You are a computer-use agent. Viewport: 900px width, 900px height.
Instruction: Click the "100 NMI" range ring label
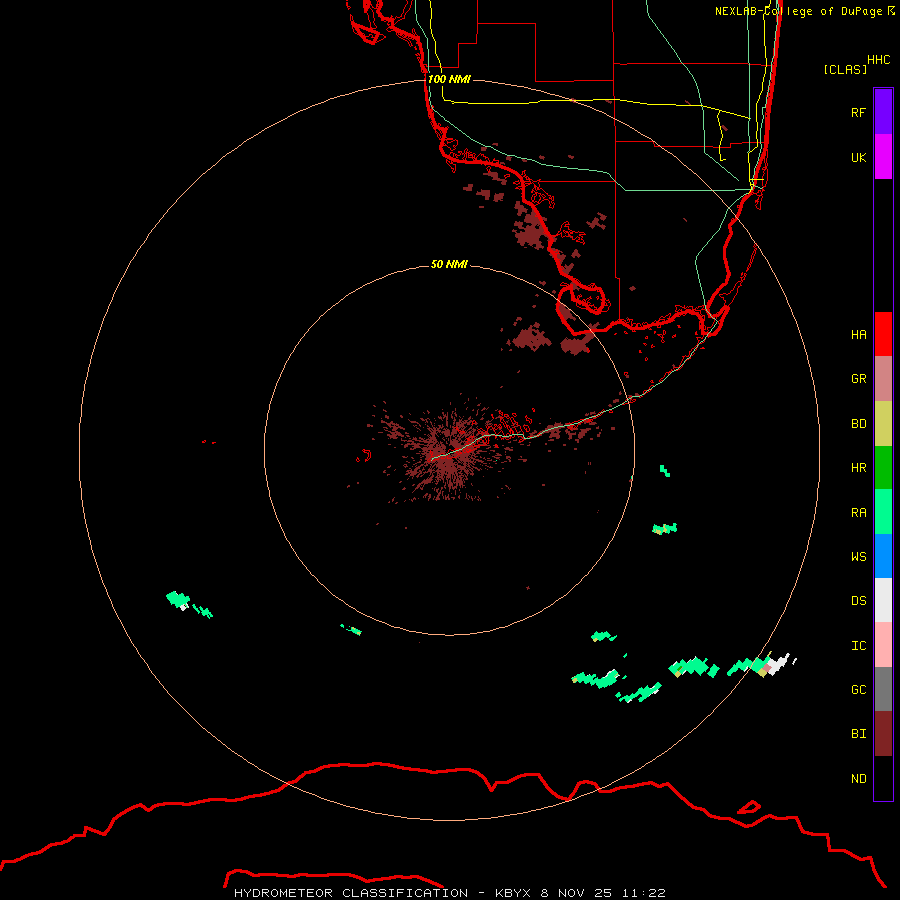click(x=449, y=79)
